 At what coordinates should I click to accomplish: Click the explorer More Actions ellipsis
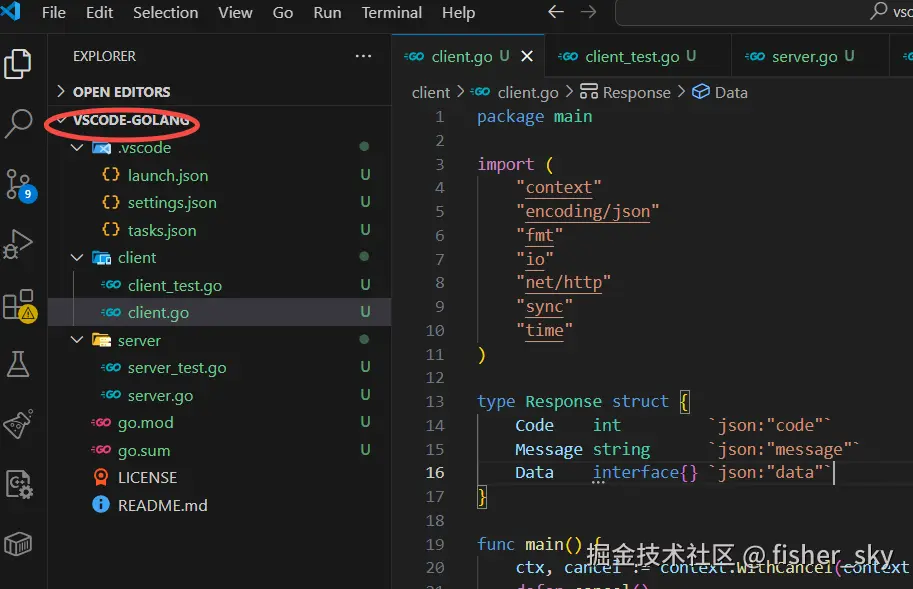click(x=363, y=57)
